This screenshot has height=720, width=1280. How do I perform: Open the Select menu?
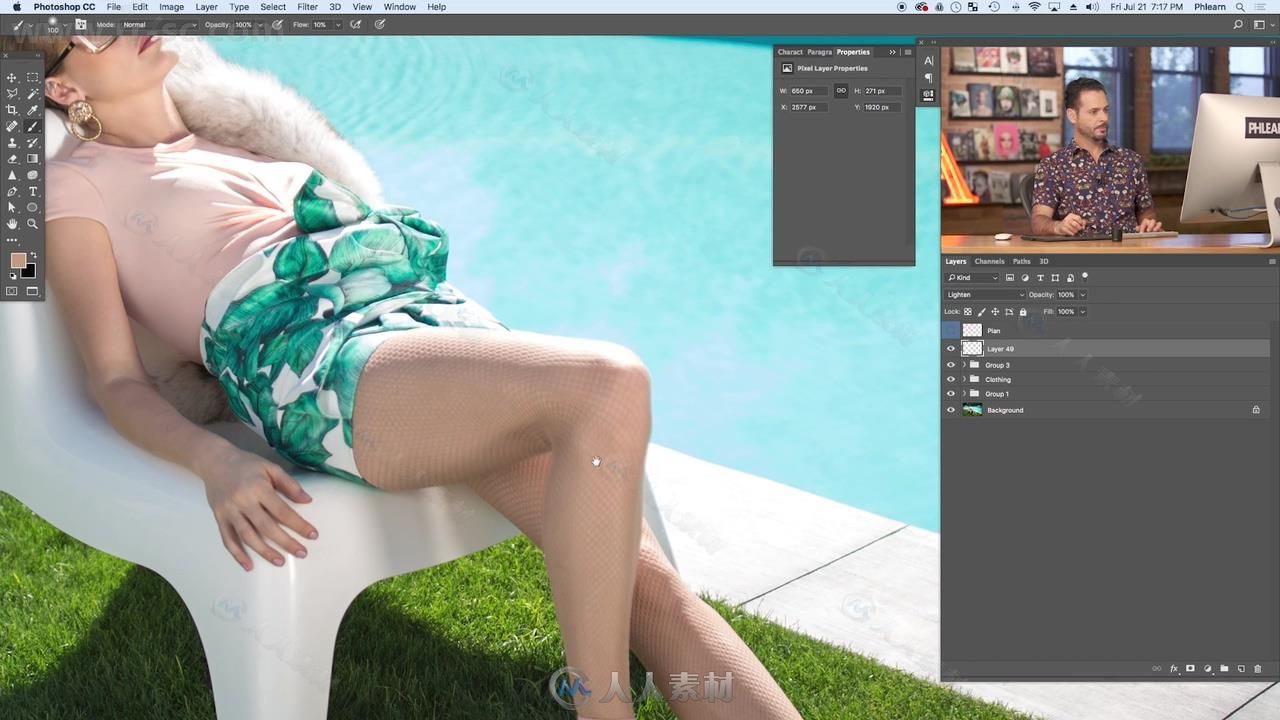(x=273, y=7)
